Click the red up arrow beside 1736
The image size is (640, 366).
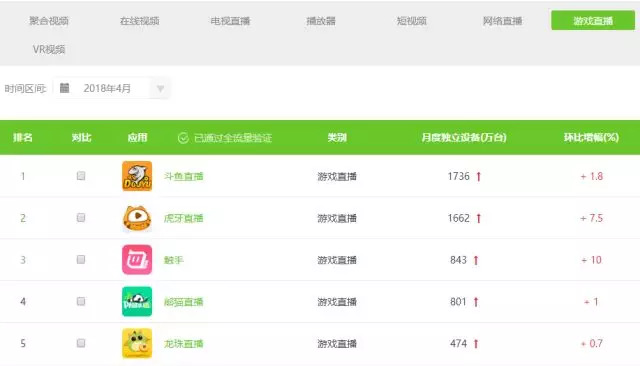(x=479, y=177)
